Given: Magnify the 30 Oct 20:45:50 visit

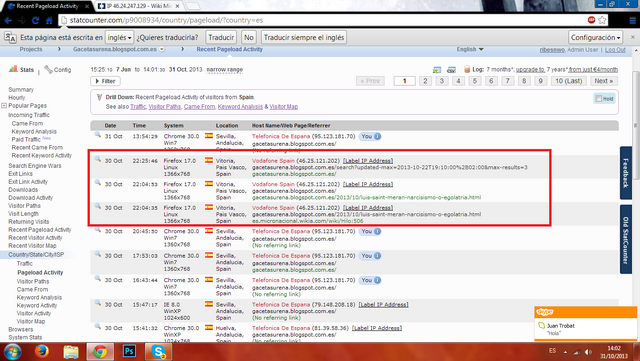Looking at the screenshot, I should coord(98,230).
